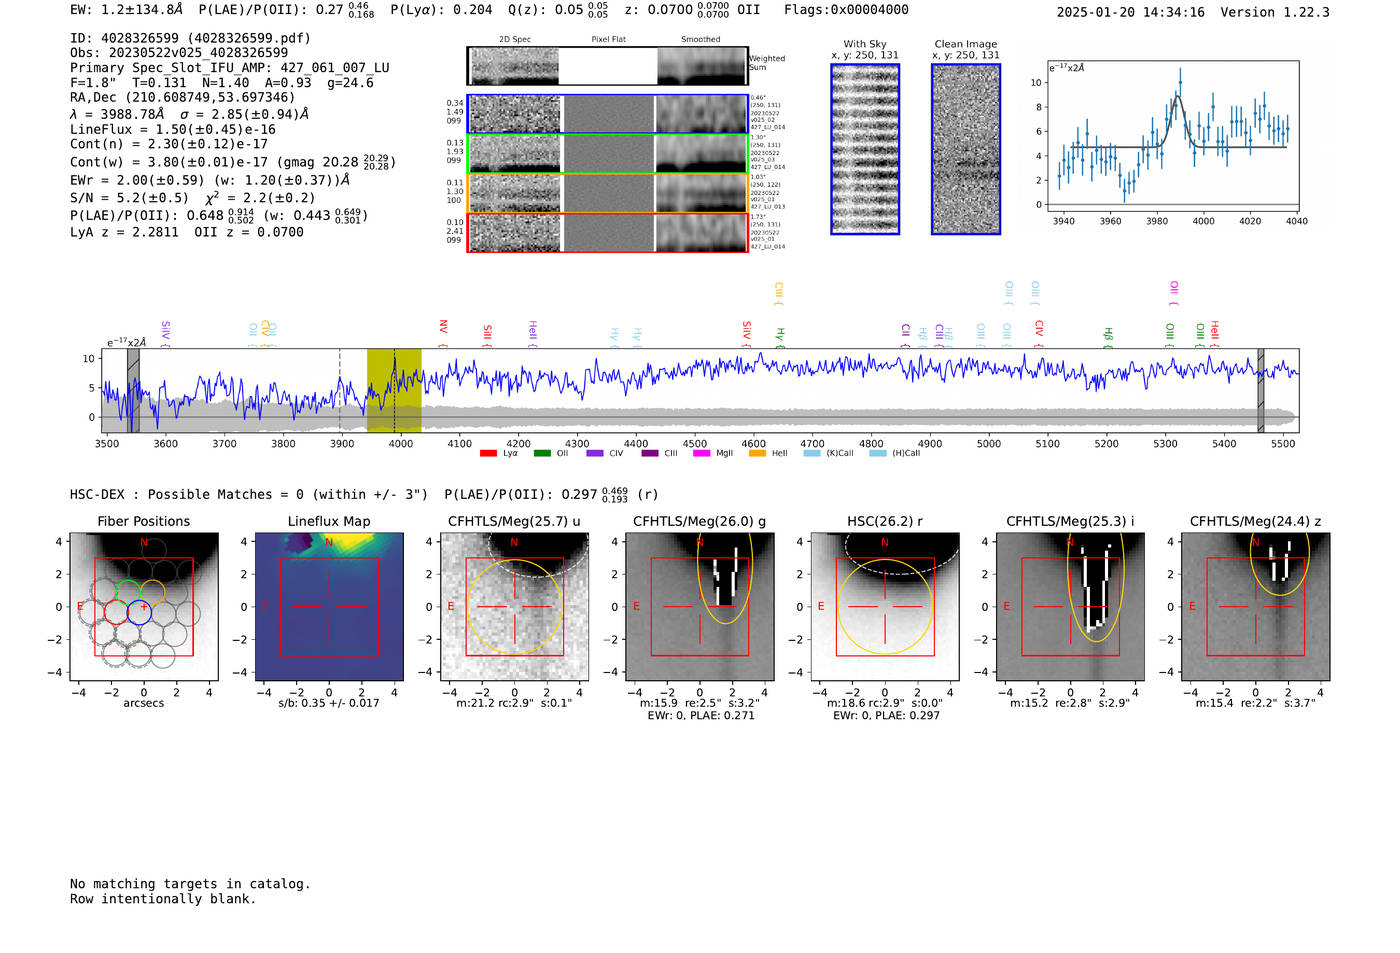
Task: Click the 'Cont(n) = 2.30(±0.12)e-17' value
Action: coord(169,144)
